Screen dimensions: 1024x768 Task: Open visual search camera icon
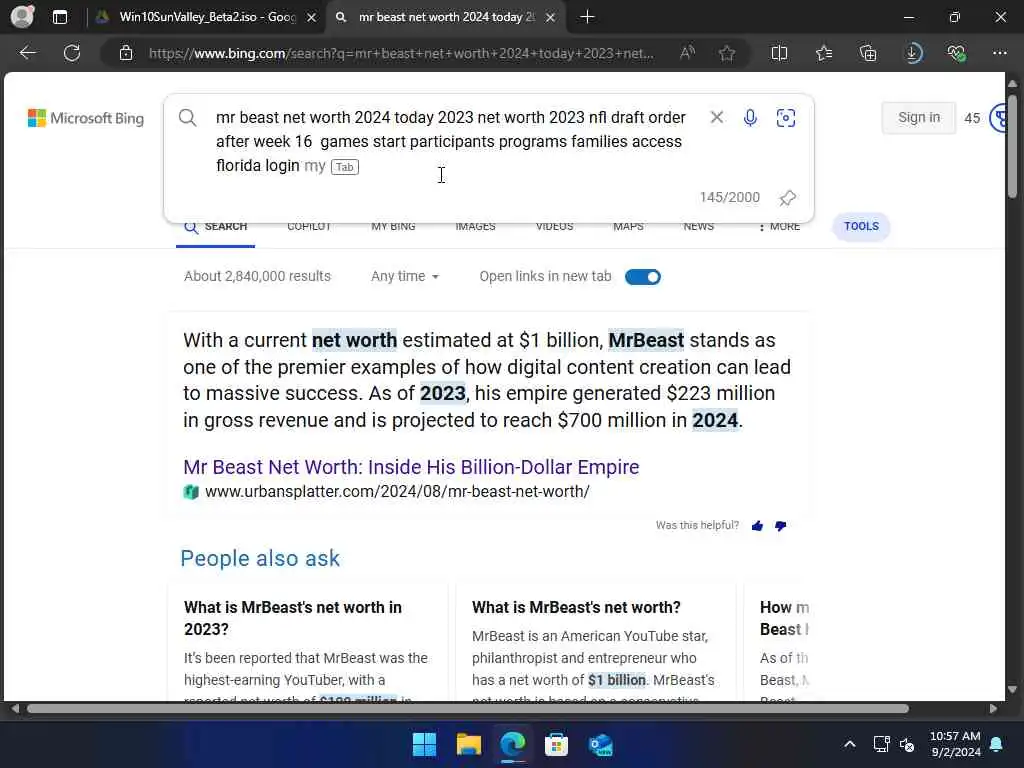(x=786, y=118)
